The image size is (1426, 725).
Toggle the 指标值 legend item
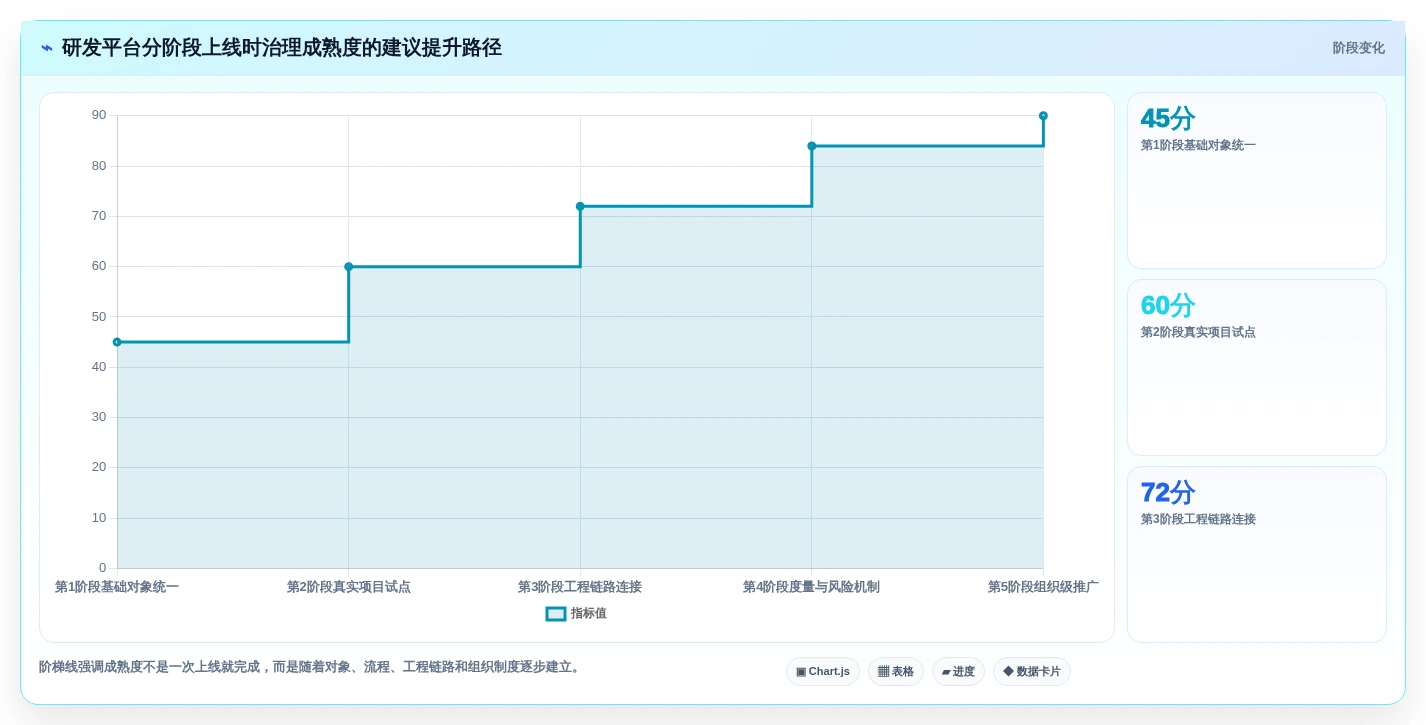[x=576, y=614]
